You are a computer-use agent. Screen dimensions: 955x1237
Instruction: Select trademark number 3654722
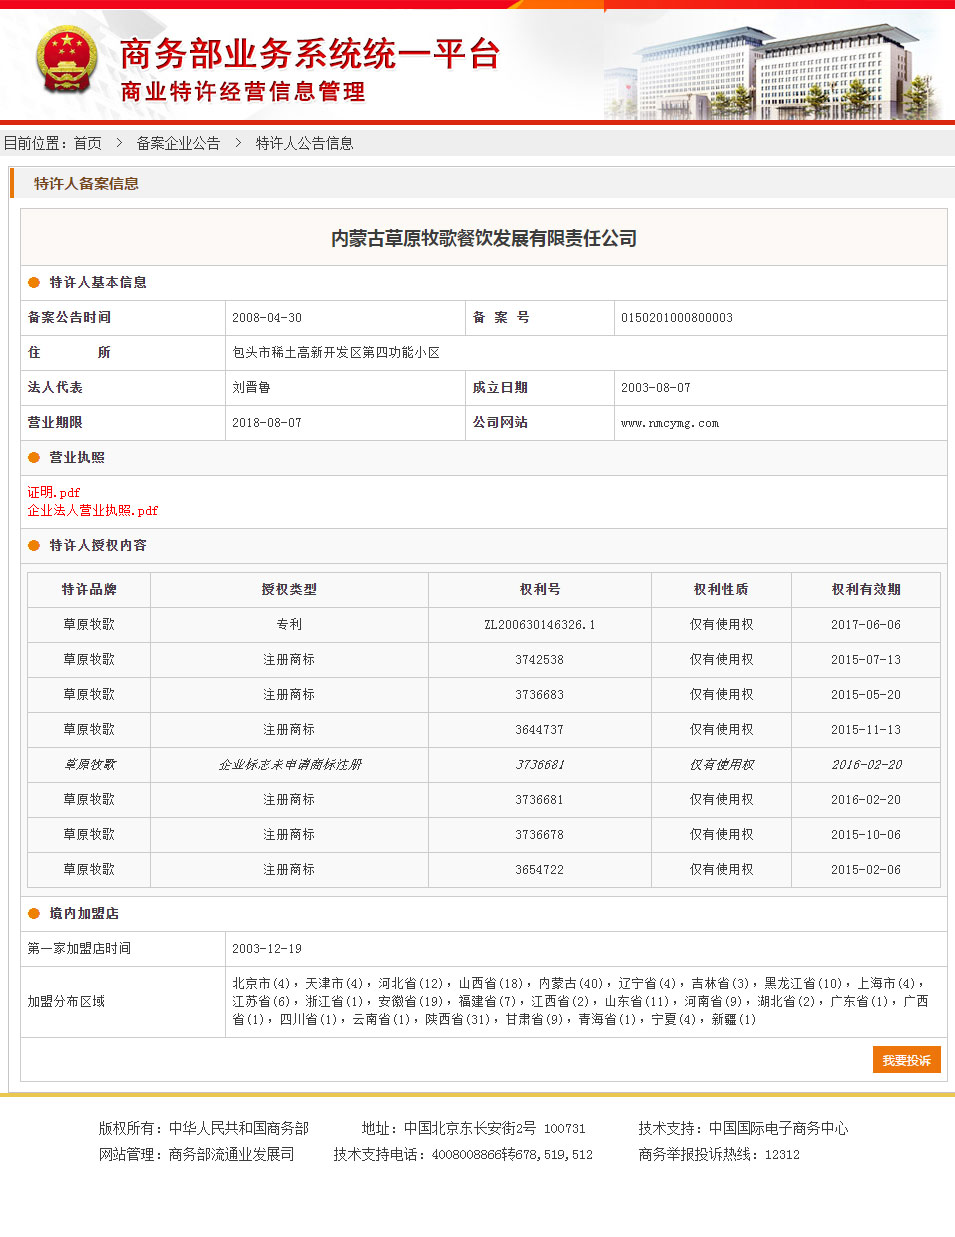[540, 870]
